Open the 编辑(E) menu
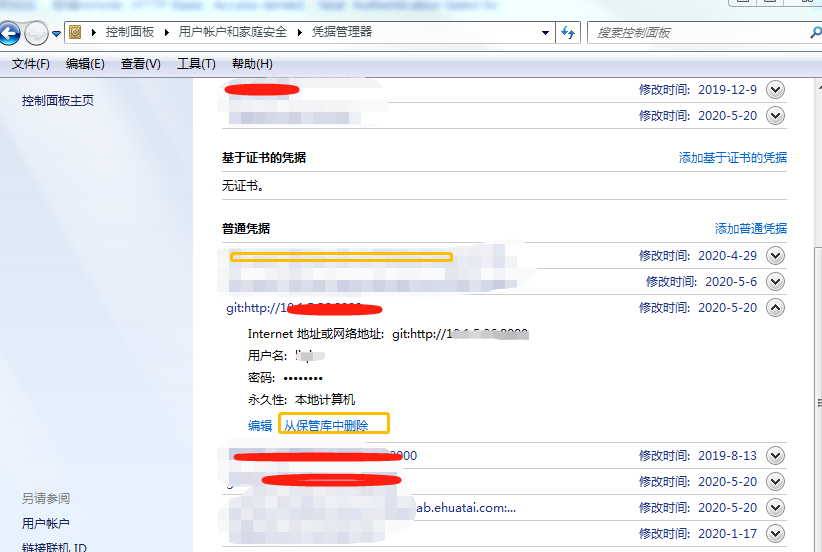Image resolution: width=822 pixels, height=552 pixels. pos(85,64)
